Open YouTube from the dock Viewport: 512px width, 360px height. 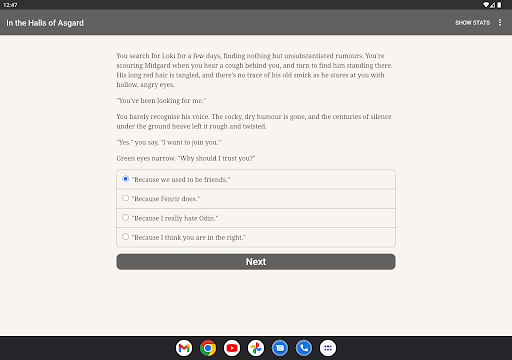click(x=232, y=348)
